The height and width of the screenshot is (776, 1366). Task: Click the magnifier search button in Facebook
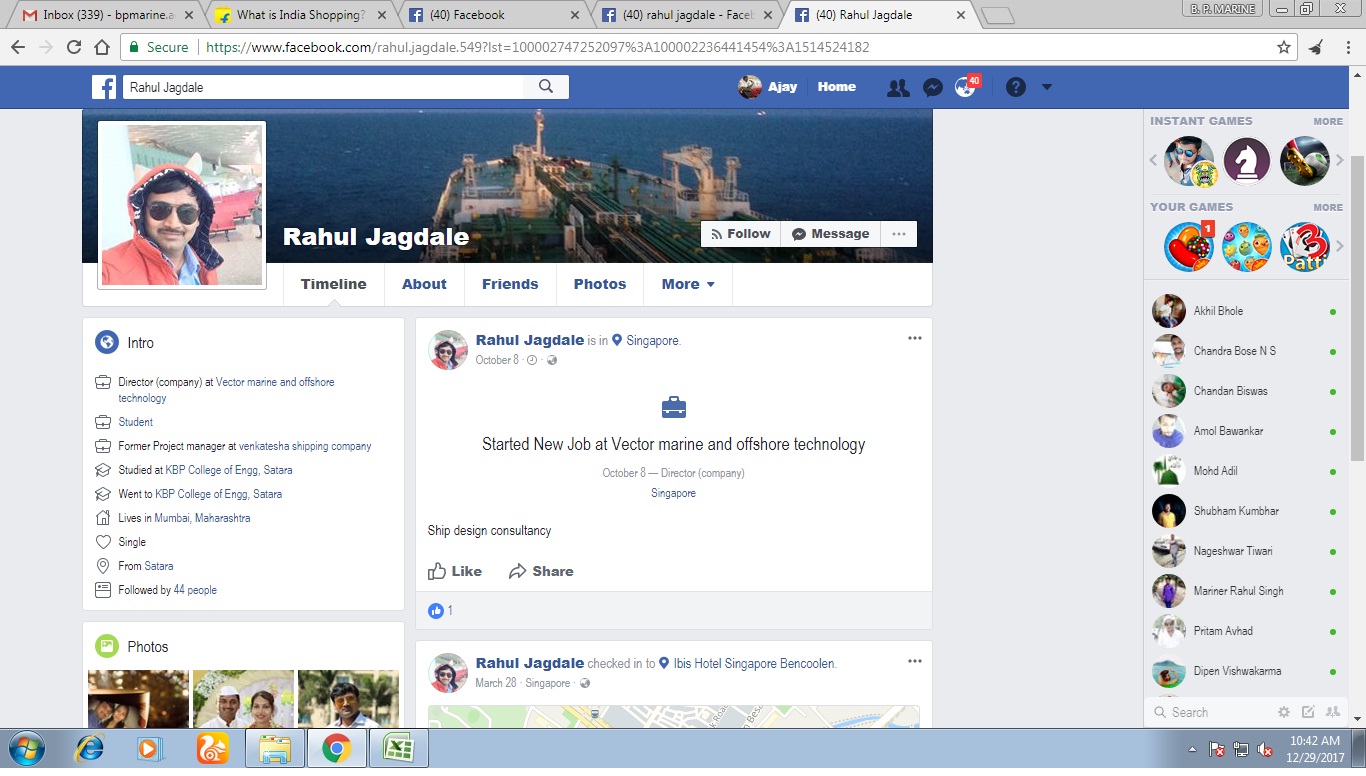546,87
